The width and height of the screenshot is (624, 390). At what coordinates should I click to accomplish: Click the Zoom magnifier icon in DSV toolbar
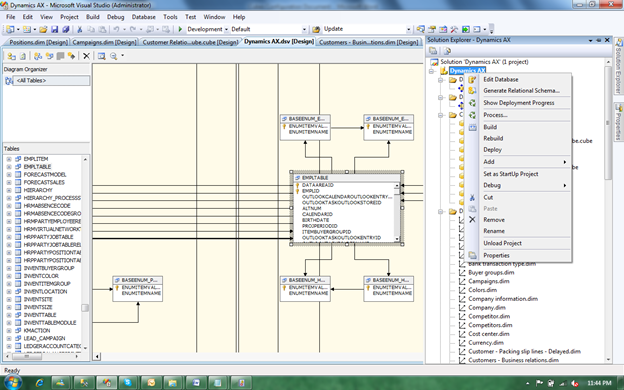114,56
